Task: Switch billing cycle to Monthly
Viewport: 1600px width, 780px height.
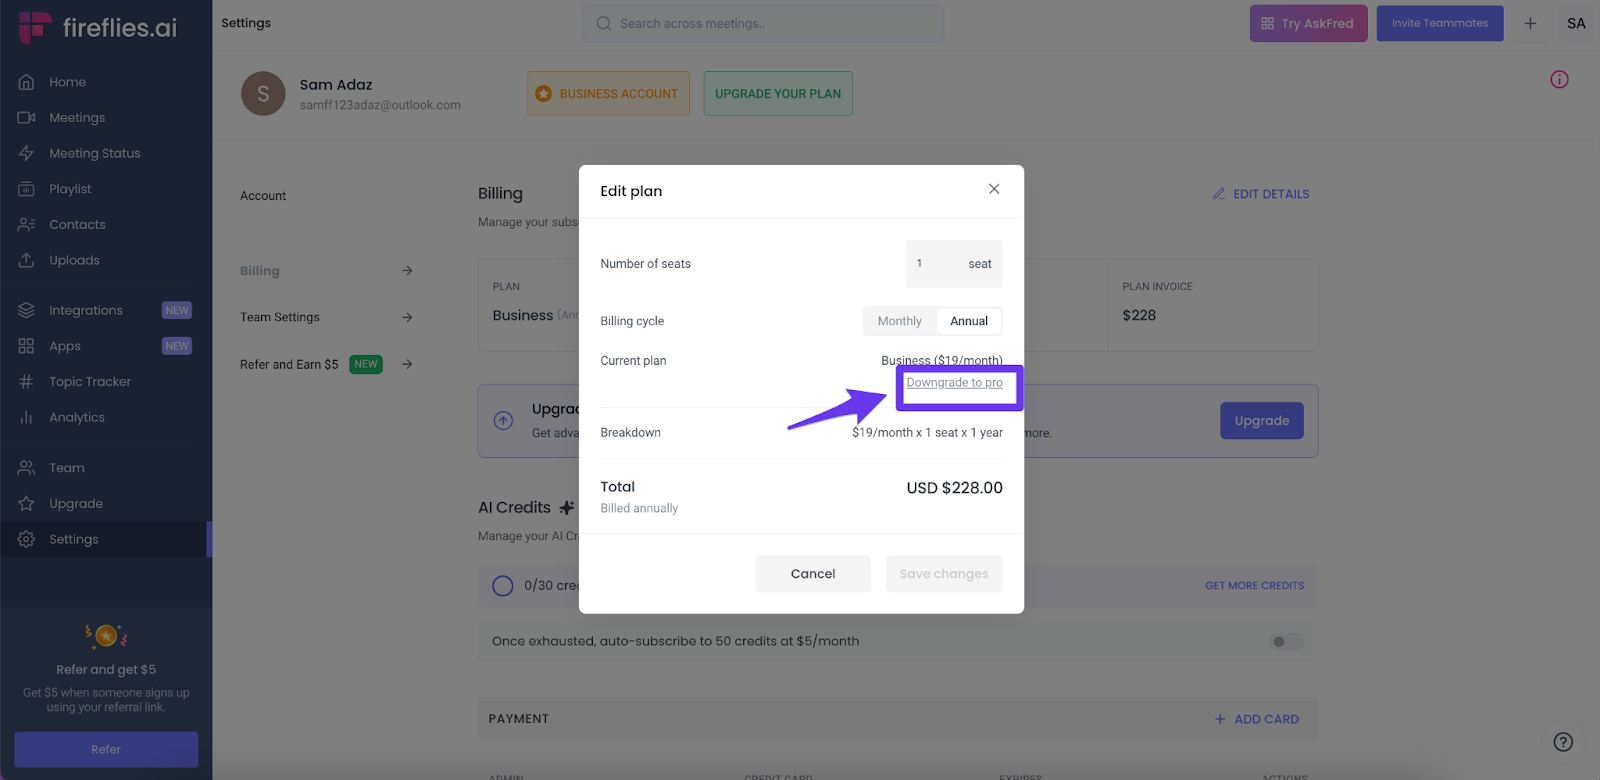Action: click(899, 321)
